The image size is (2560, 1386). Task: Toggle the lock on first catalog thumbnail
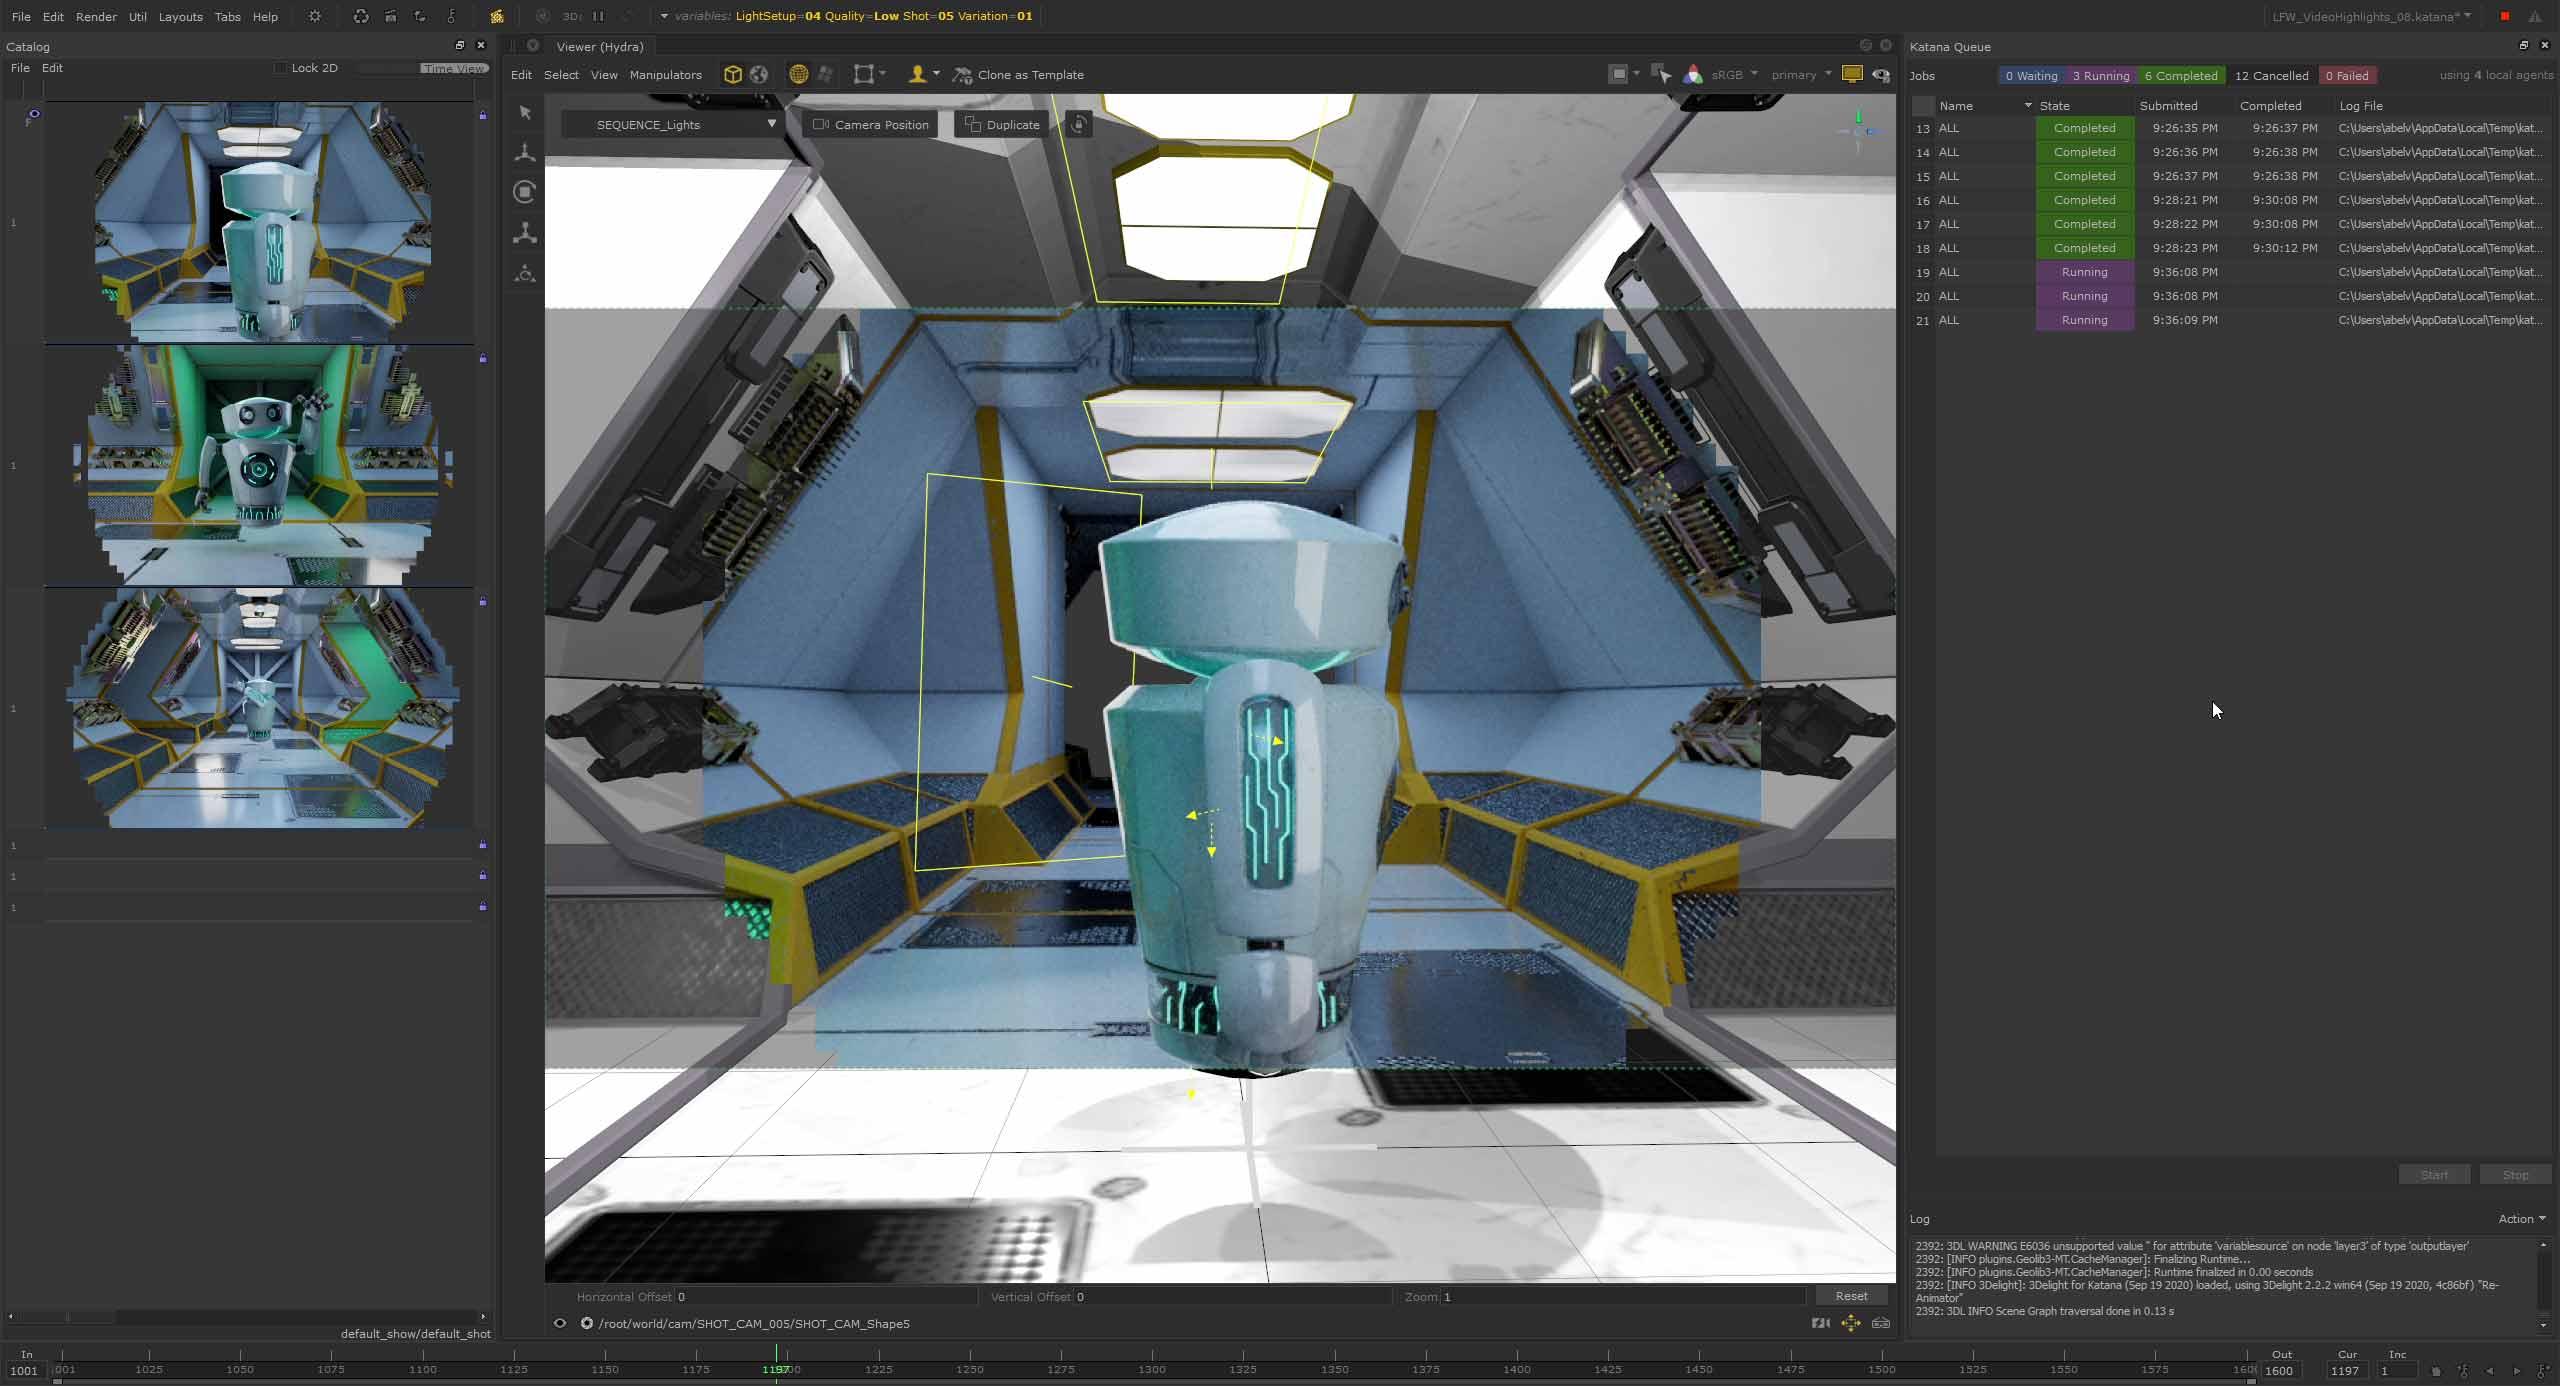pyautogui.click(x=483, y=115)
